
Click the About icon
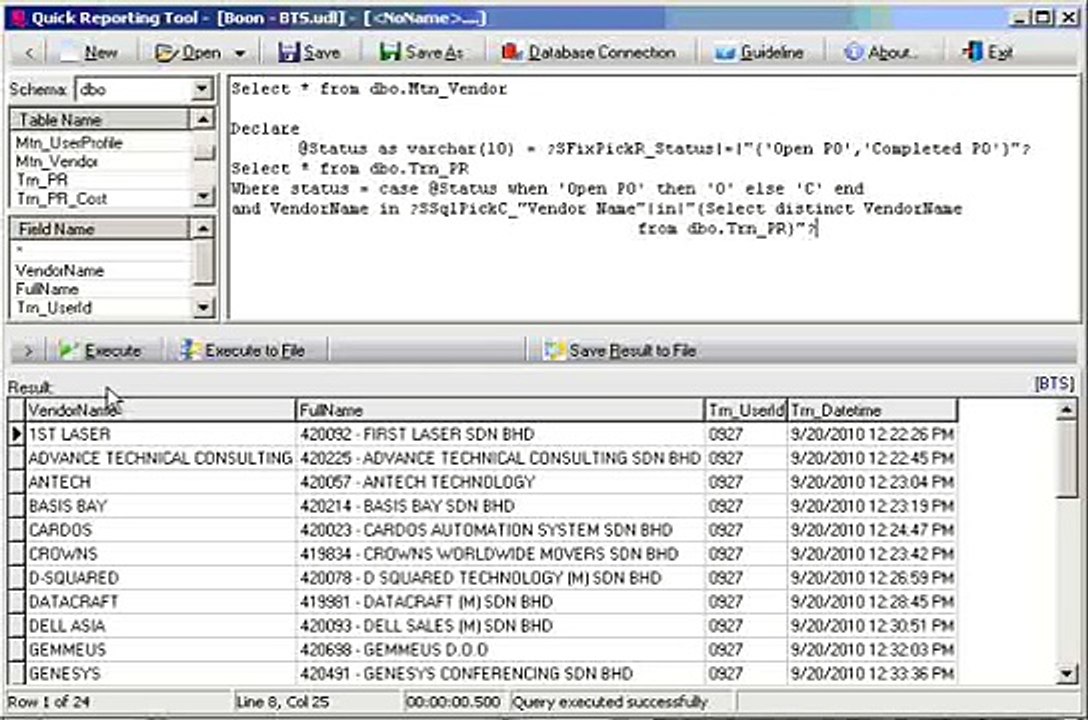tap(853, 52)
